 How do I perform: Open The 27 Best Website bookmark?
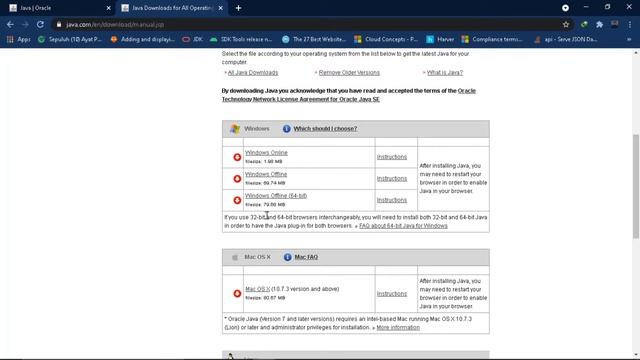point(314,39)
